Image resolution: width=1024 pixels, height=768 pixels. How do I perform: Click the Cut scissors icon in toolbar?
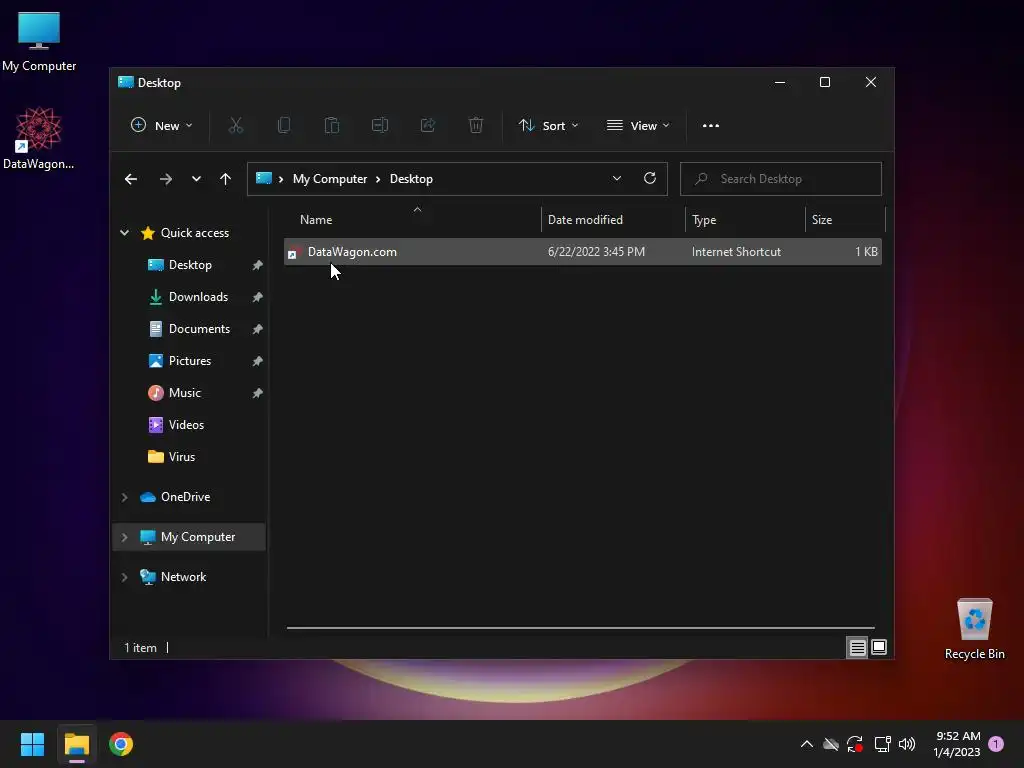(236, 125)
